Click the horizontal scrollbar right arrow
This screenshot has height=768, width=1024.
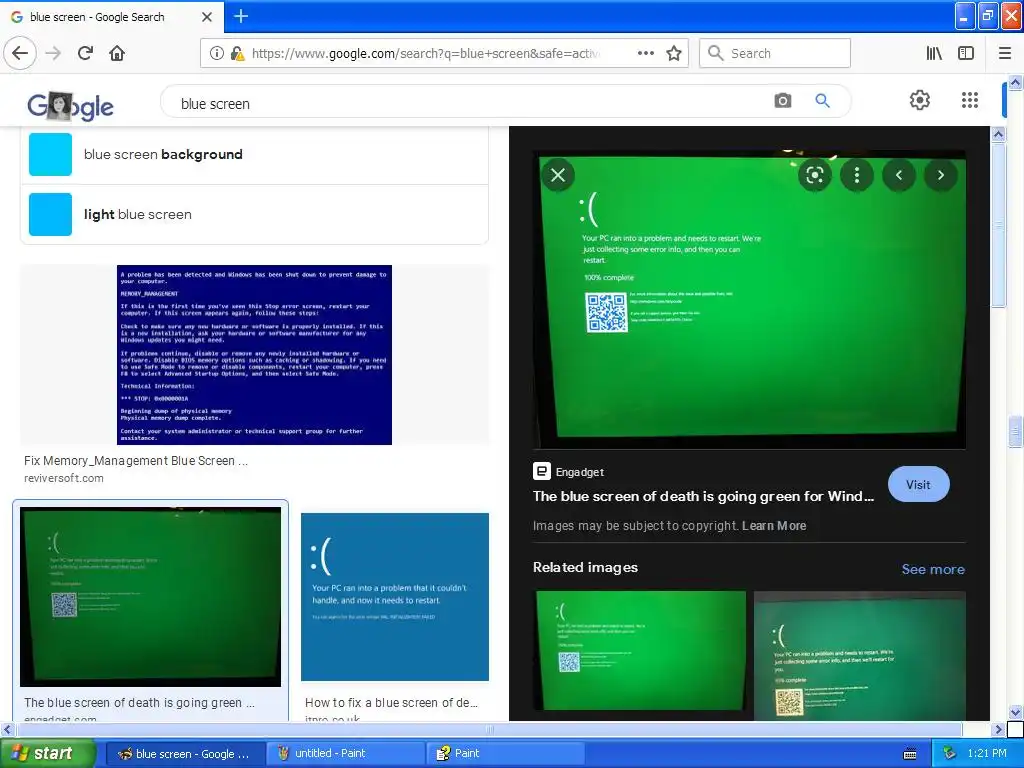(x=998, y=729)
